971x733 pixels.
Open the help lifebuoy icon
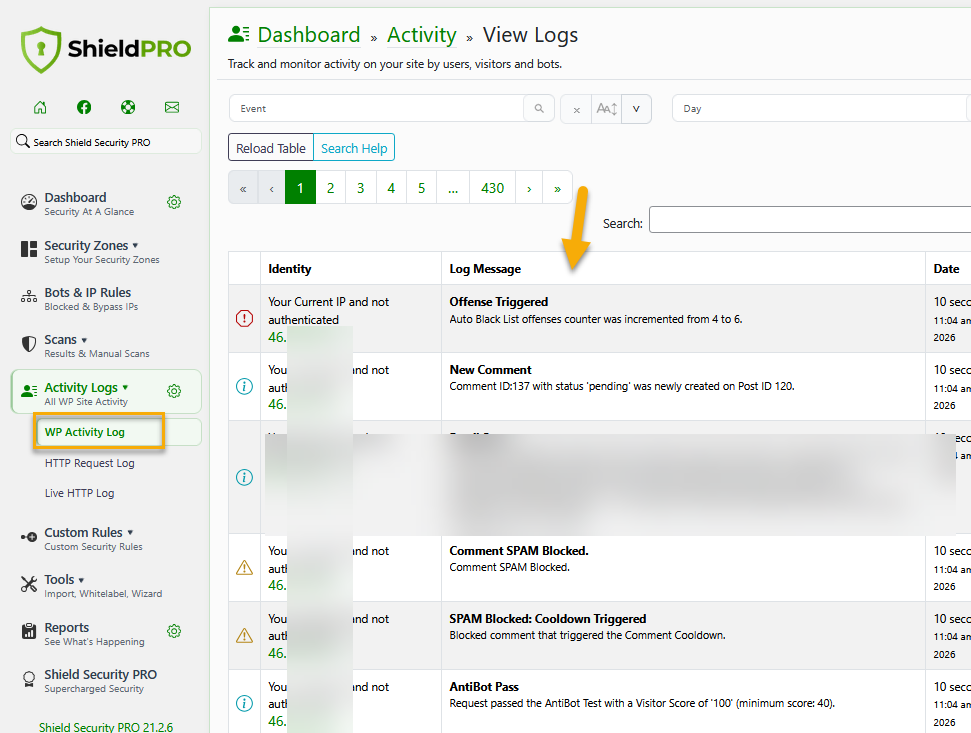(128, 108)
